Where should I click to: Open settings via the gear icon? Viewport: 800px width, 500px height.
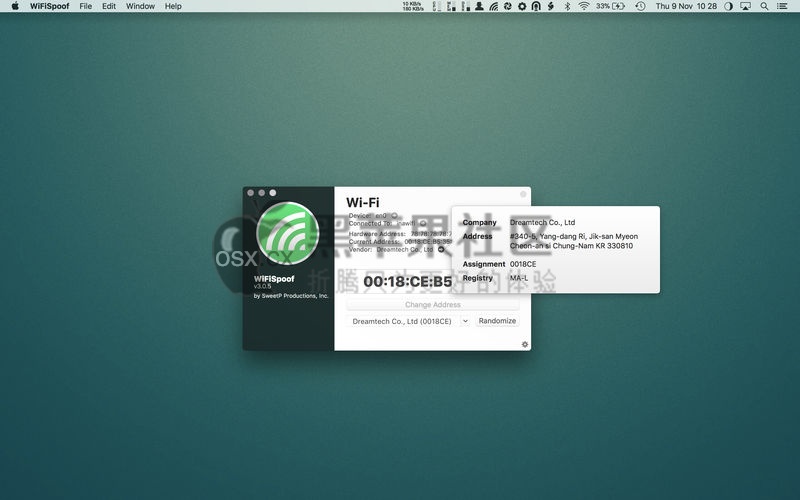[x=524, y=344]
